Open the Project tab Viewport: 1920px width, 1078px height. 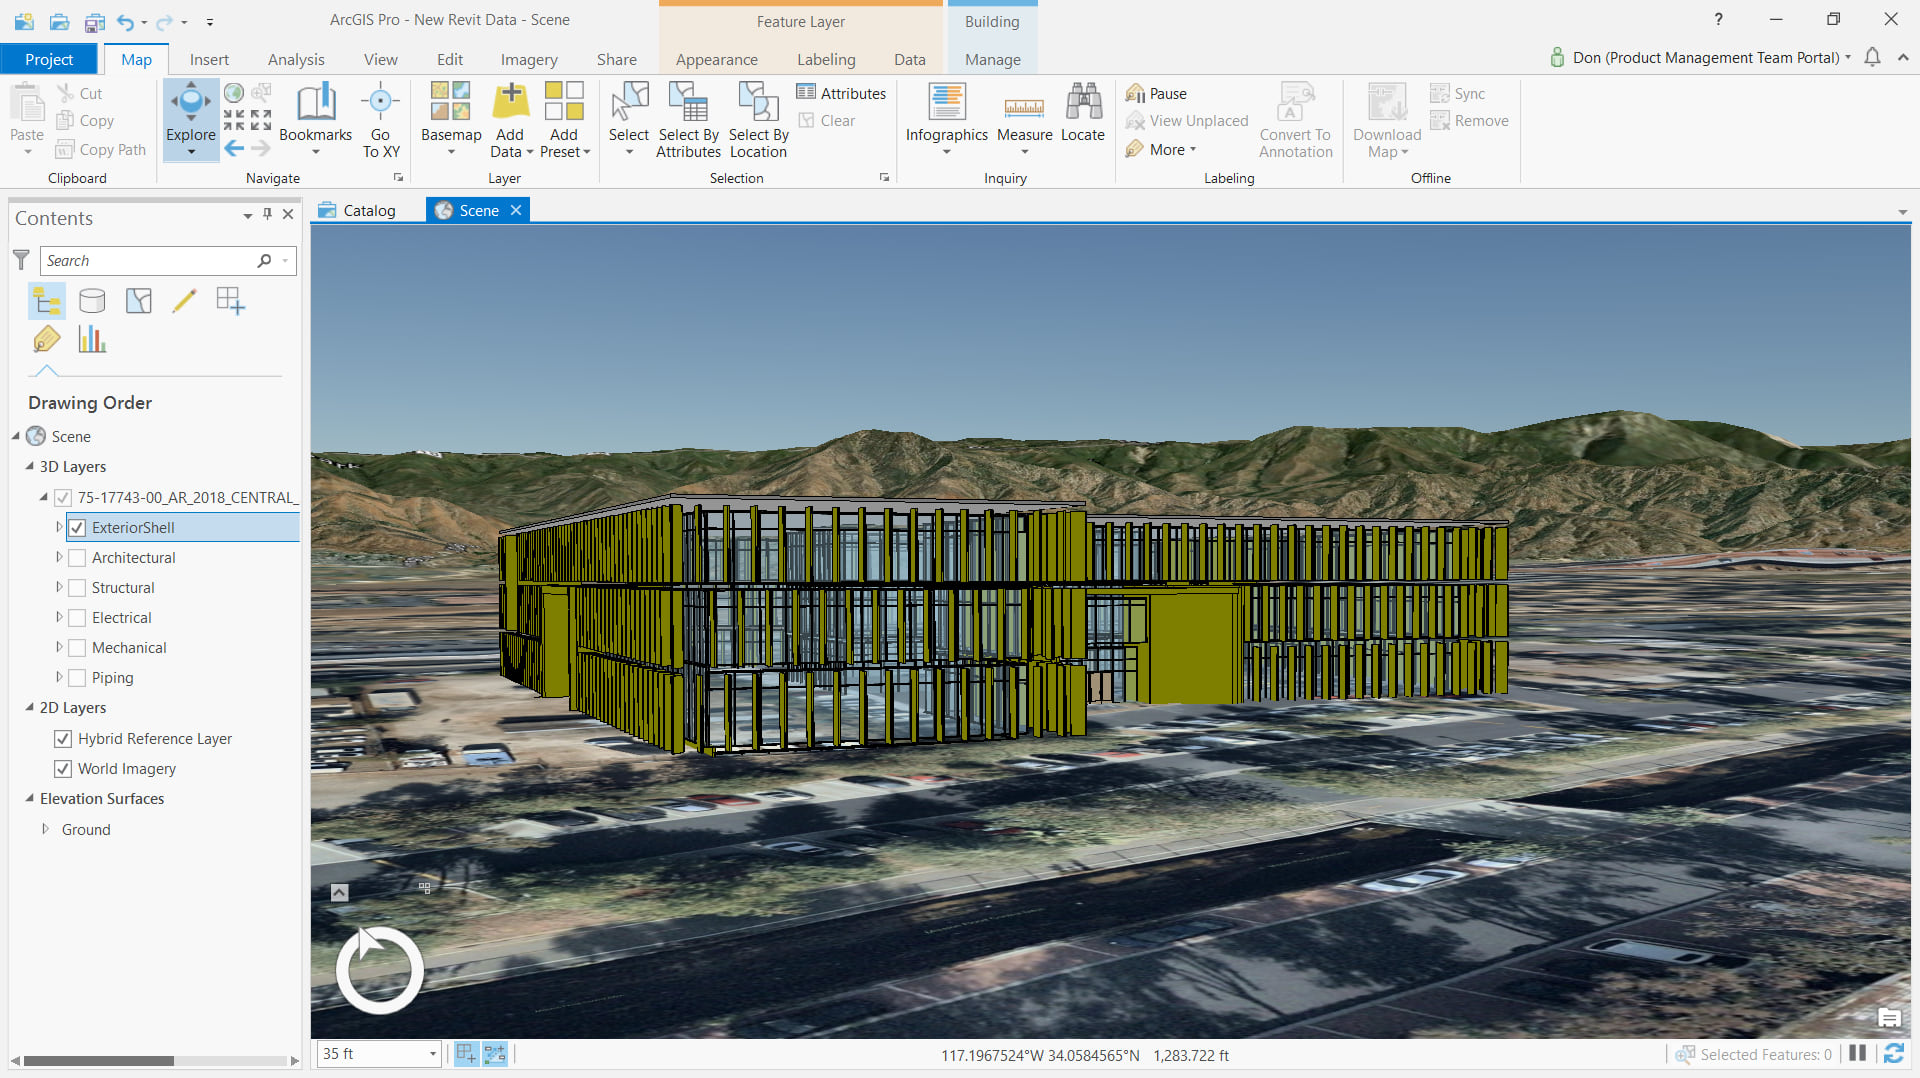pos(49,59)
